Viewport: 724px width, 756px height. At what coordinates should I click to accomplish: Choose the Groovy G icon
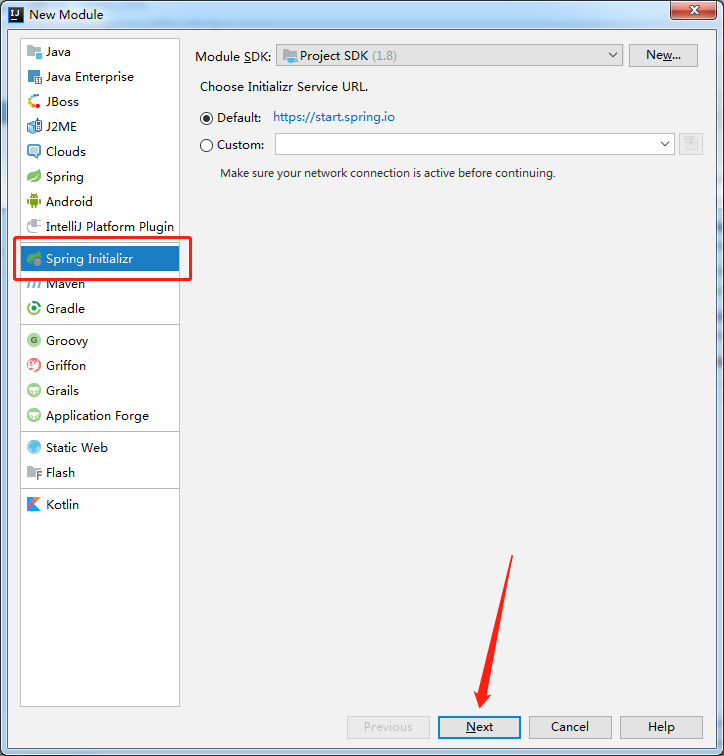tap(34, 340)
